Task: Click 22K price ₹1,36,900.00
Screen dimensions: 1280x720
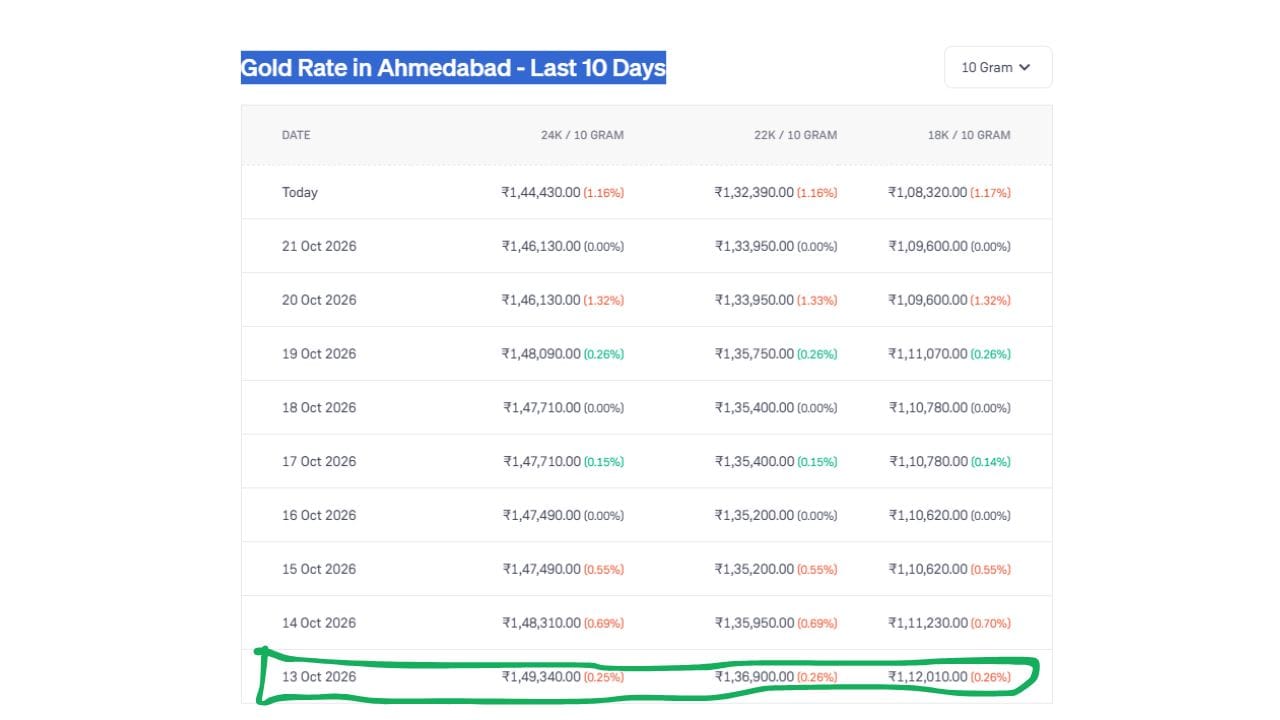Action: click(754, 677)
